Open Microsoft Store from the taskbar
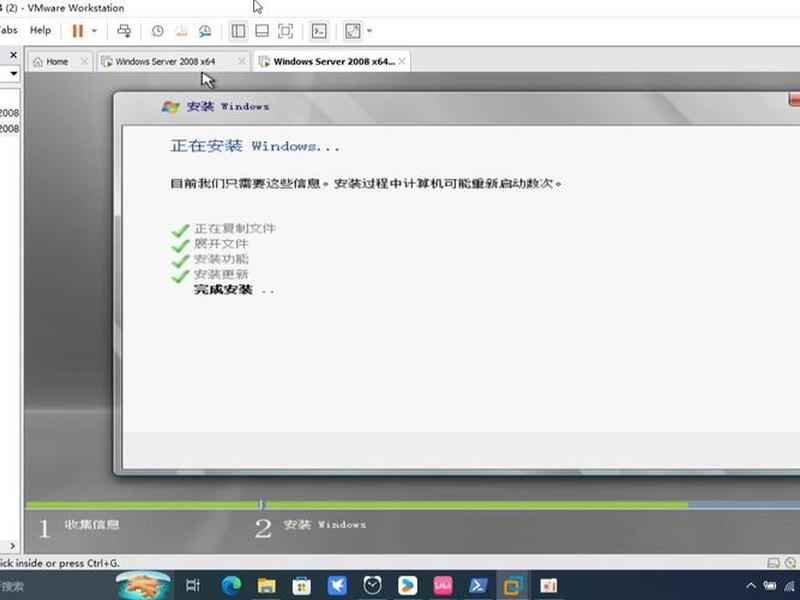Image resolution: width=800 pixels, height=600 pixels. (302, 585)
